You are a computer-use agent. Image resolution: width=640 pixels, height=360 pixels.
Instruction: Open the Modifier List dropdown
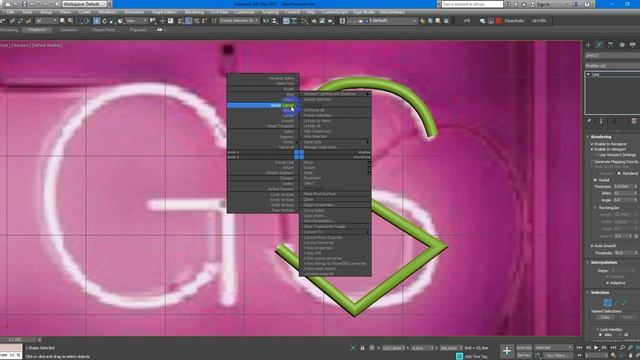point(612,66)
